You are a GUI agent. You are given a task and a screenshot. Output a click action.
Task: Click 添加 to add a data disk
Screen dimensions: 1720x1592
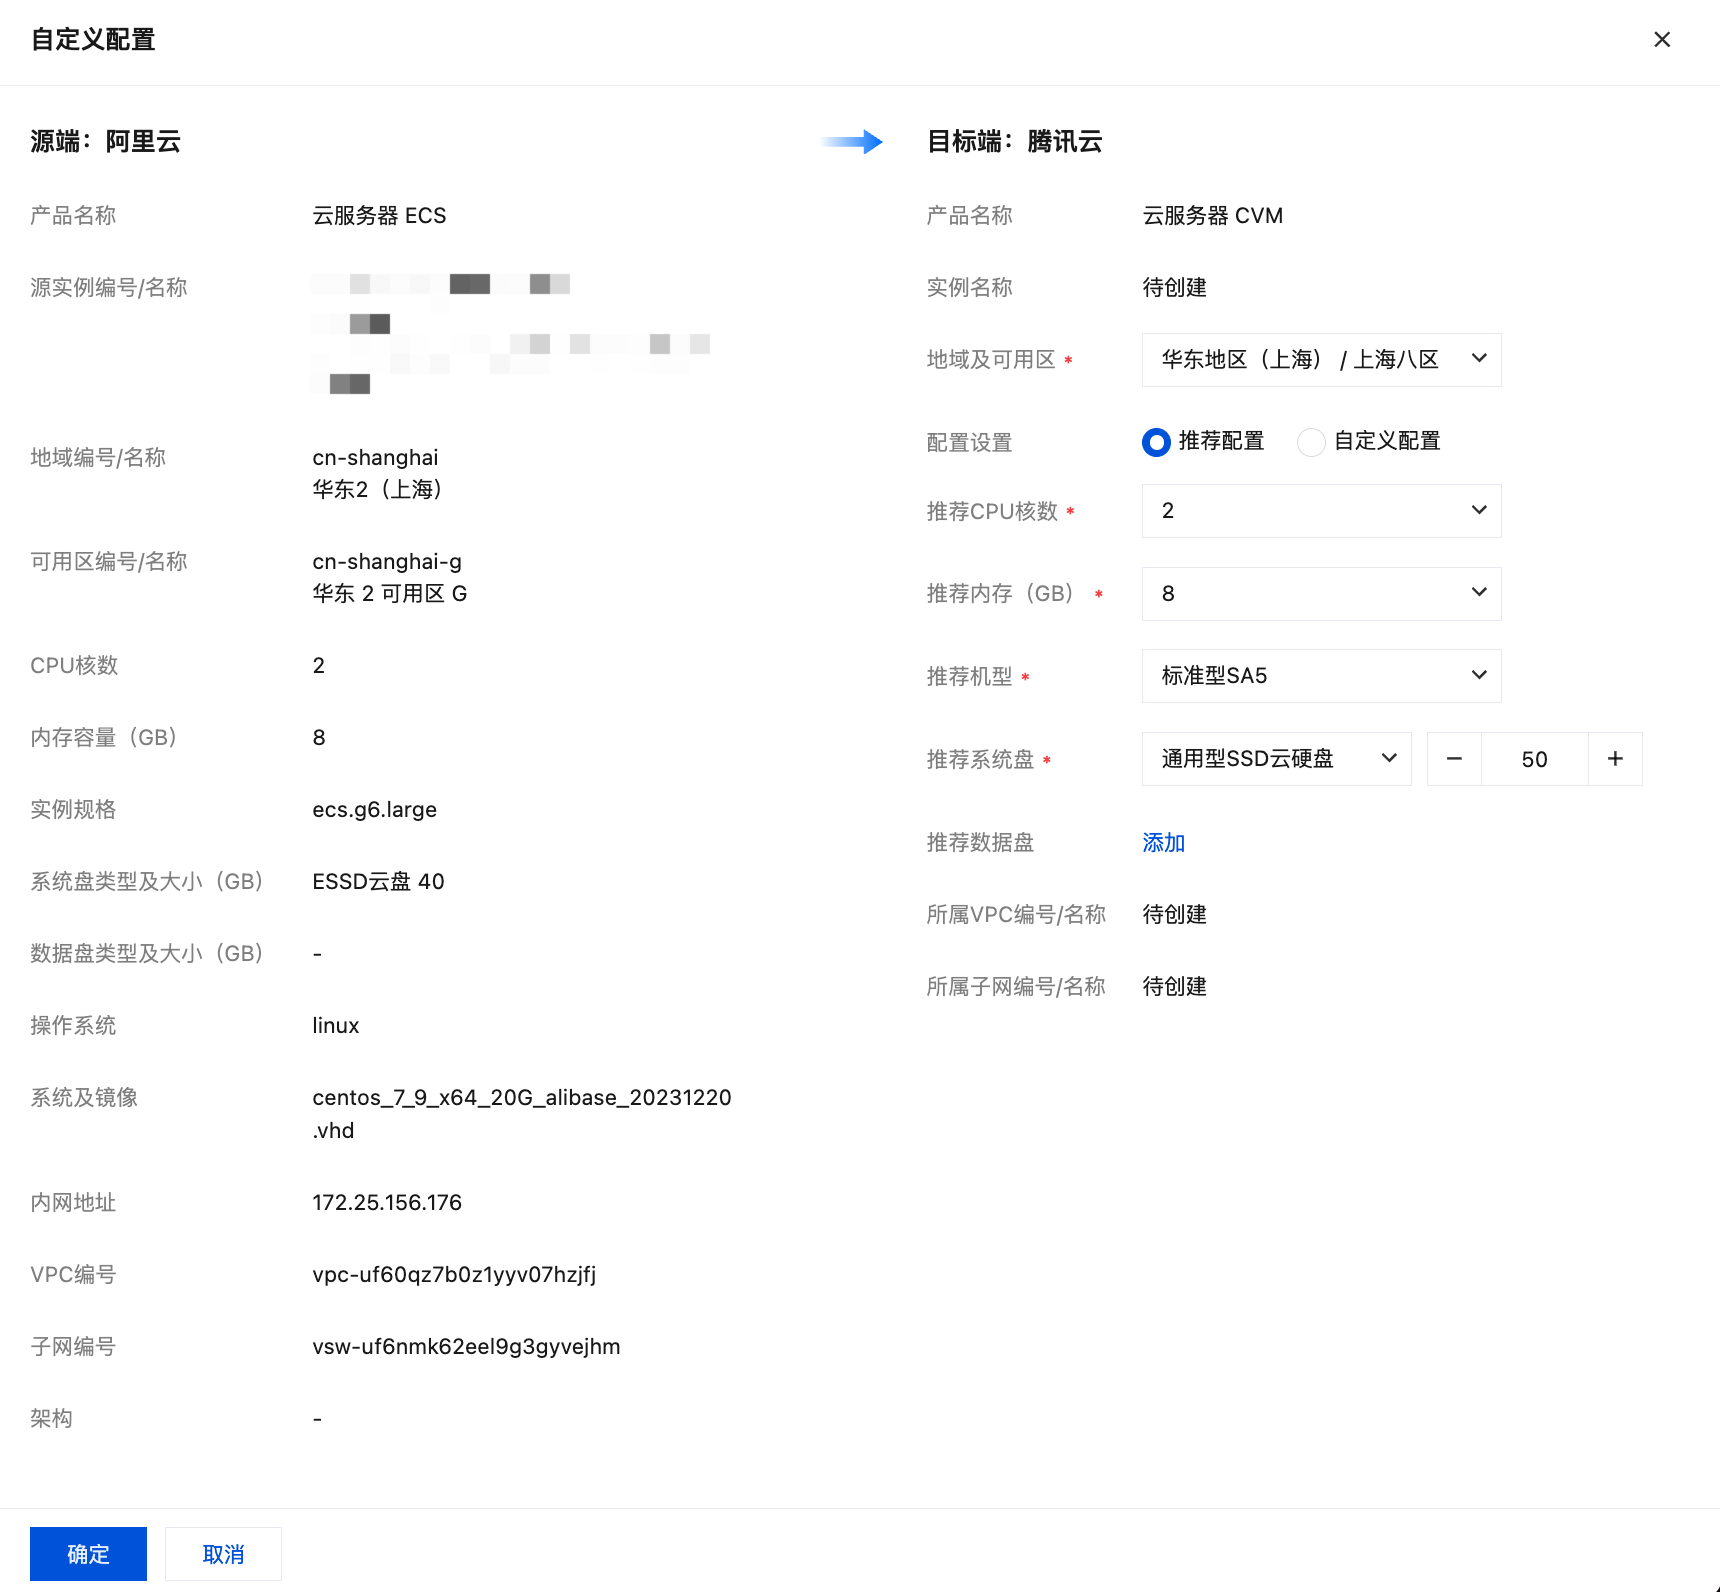1164,843
